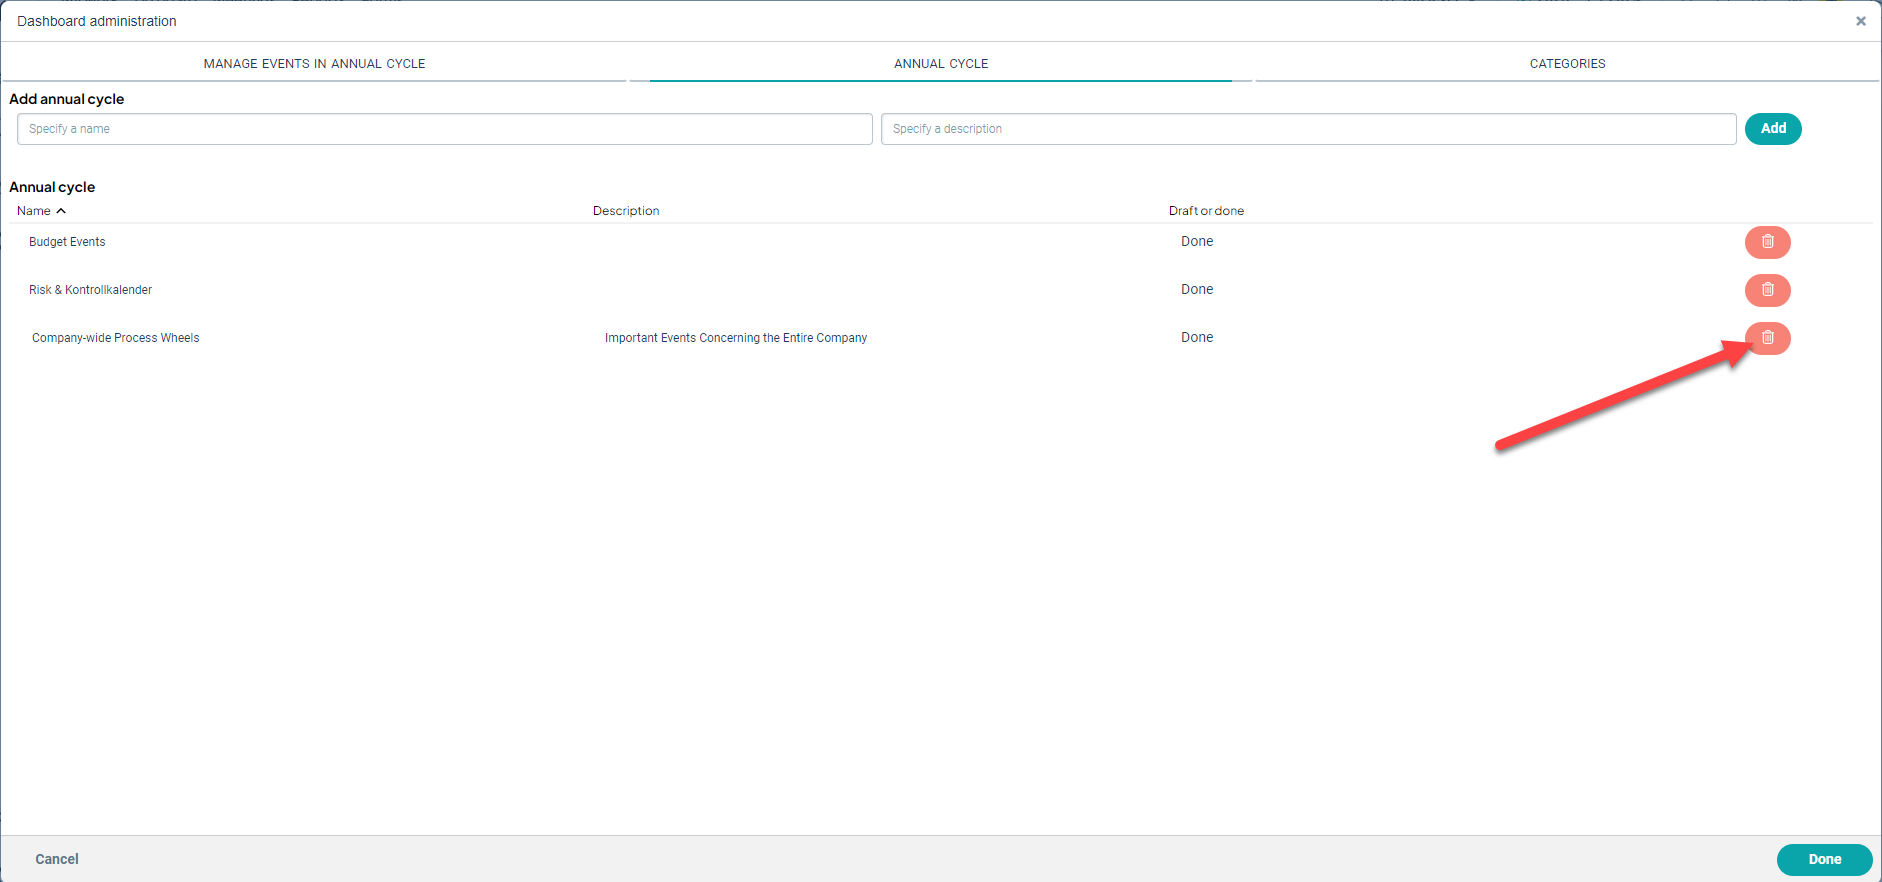Select the Annual Cycle tab
This screenshot has width=1882, height=882.
pyautogui.click(x=940, y=64)
